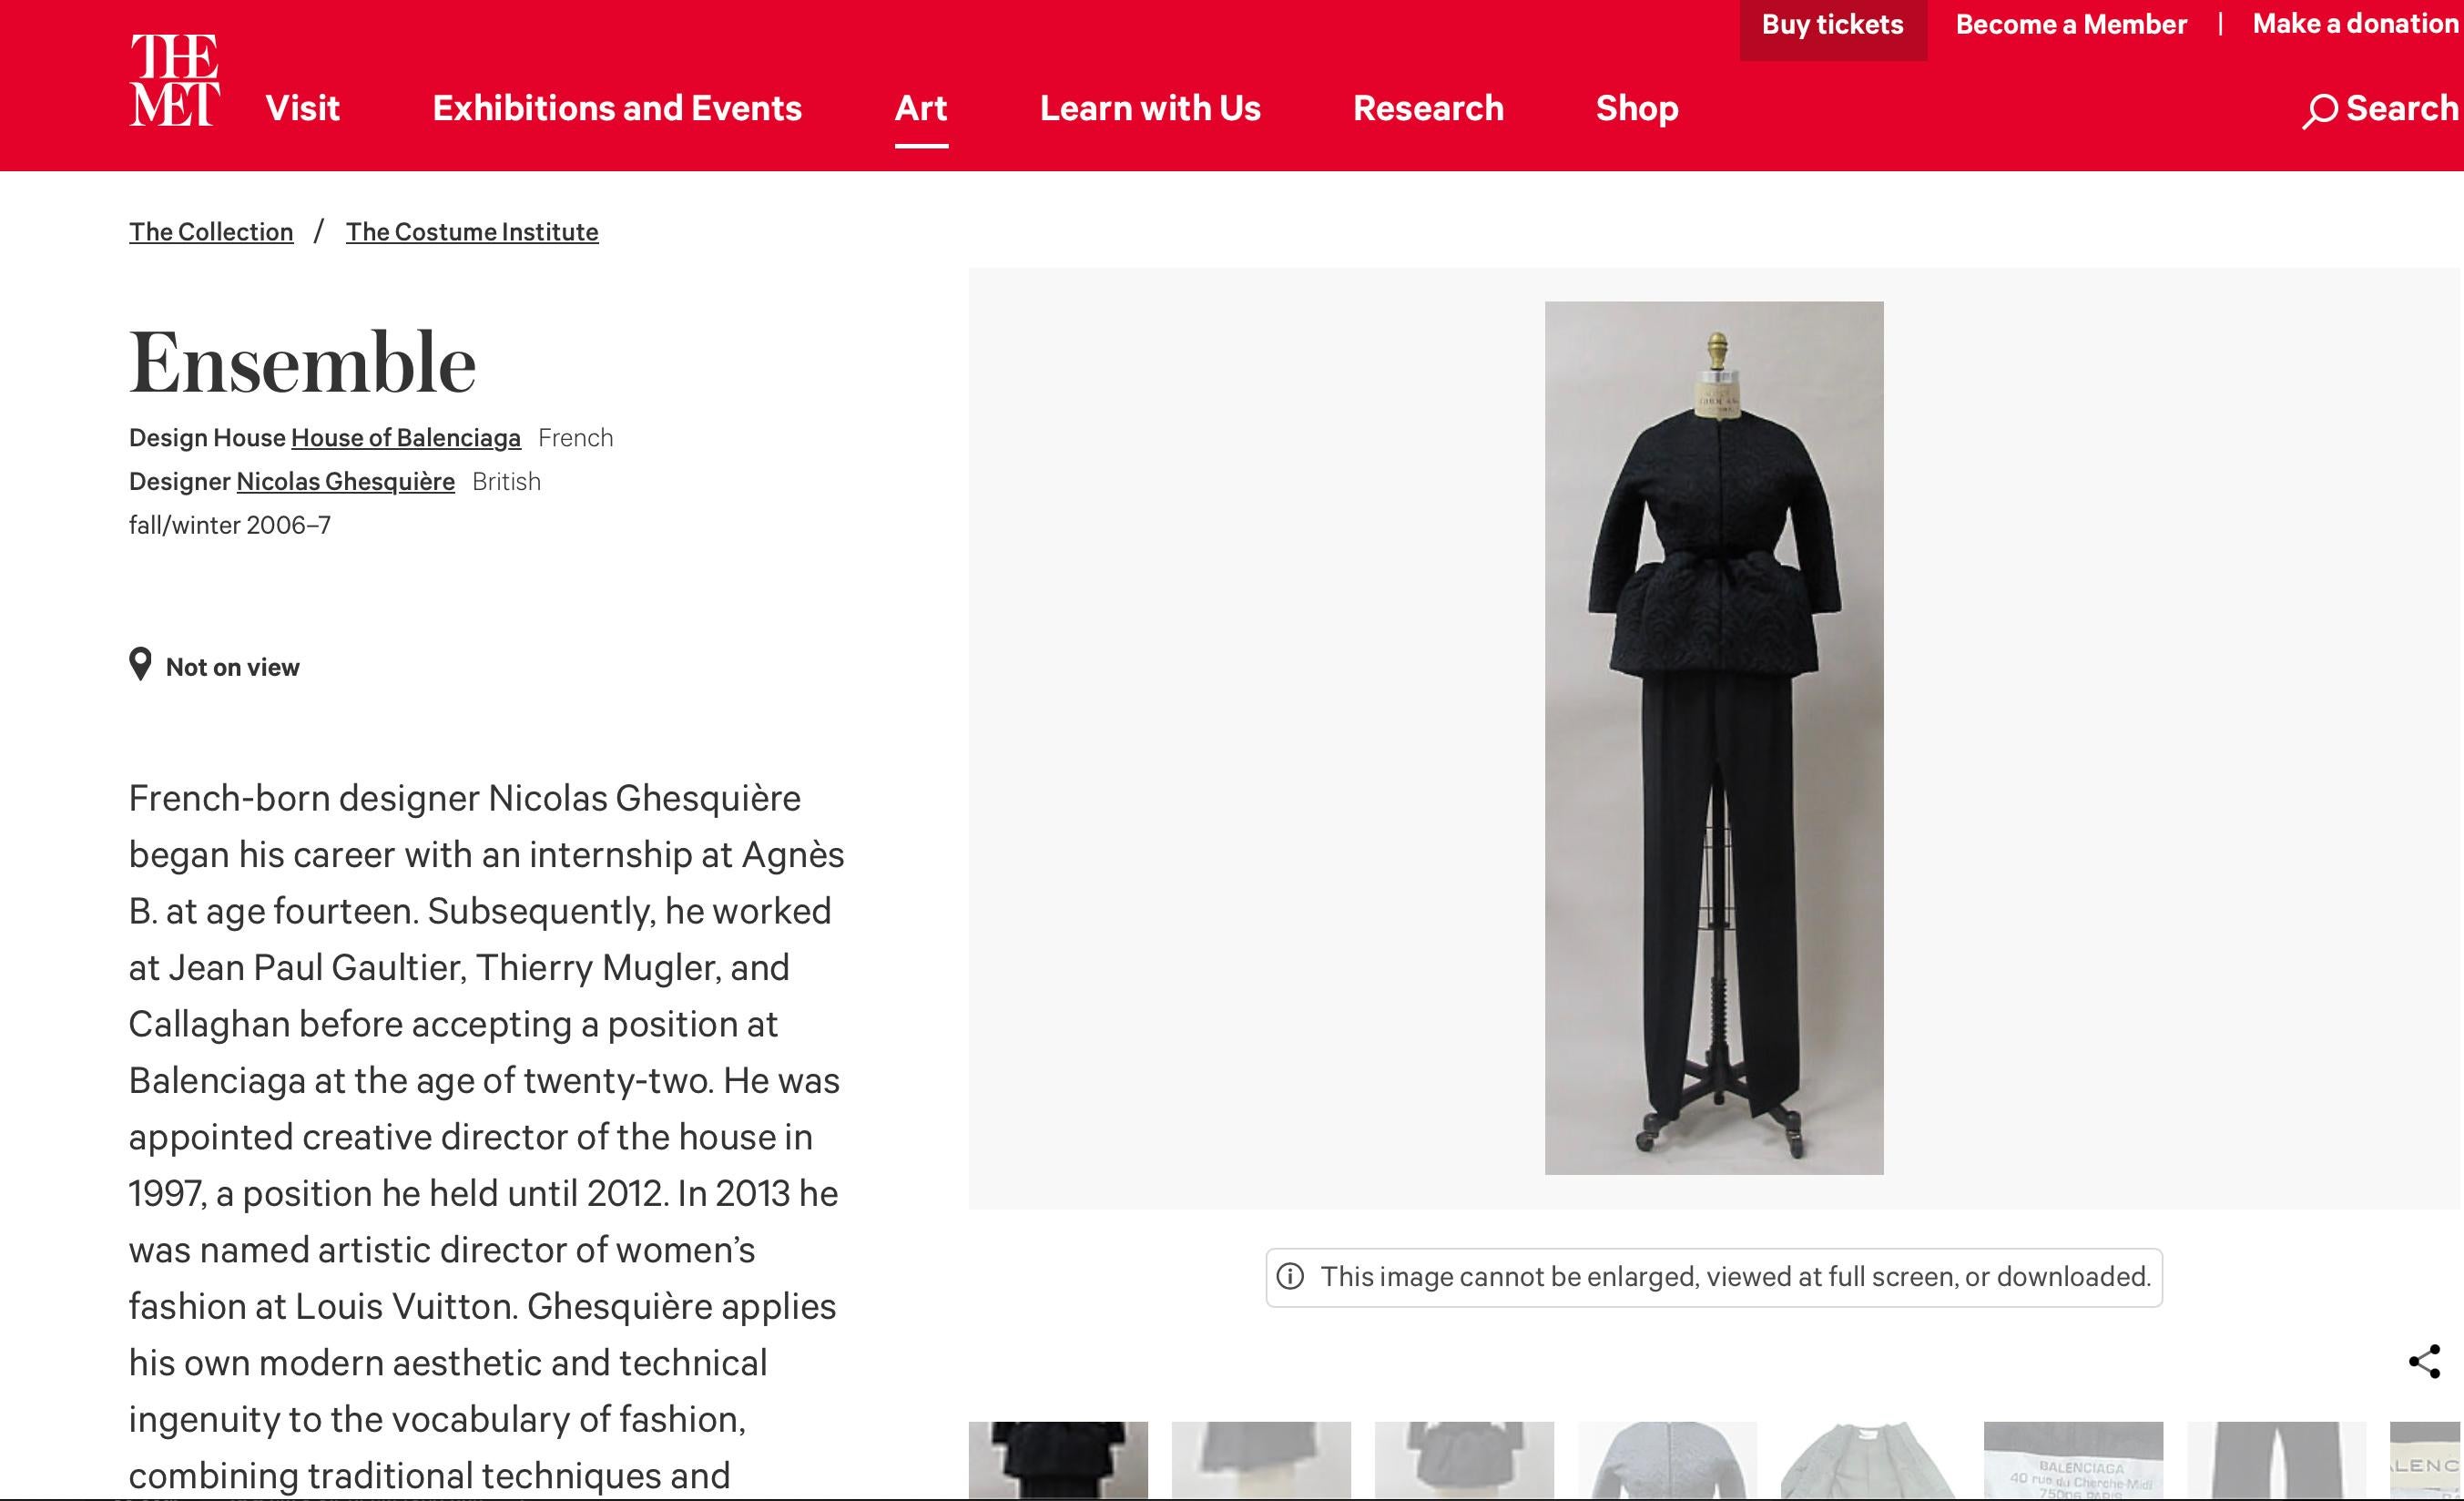Click the Ensemble title heading

[x=302, y=362]
